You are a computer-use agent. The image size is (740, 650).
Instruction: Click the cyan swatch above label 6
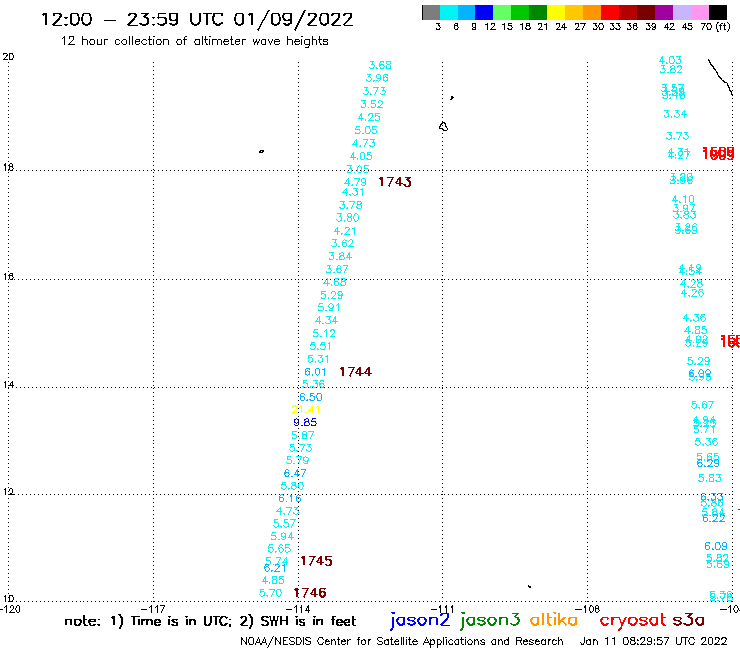click(x=449, y=12)
